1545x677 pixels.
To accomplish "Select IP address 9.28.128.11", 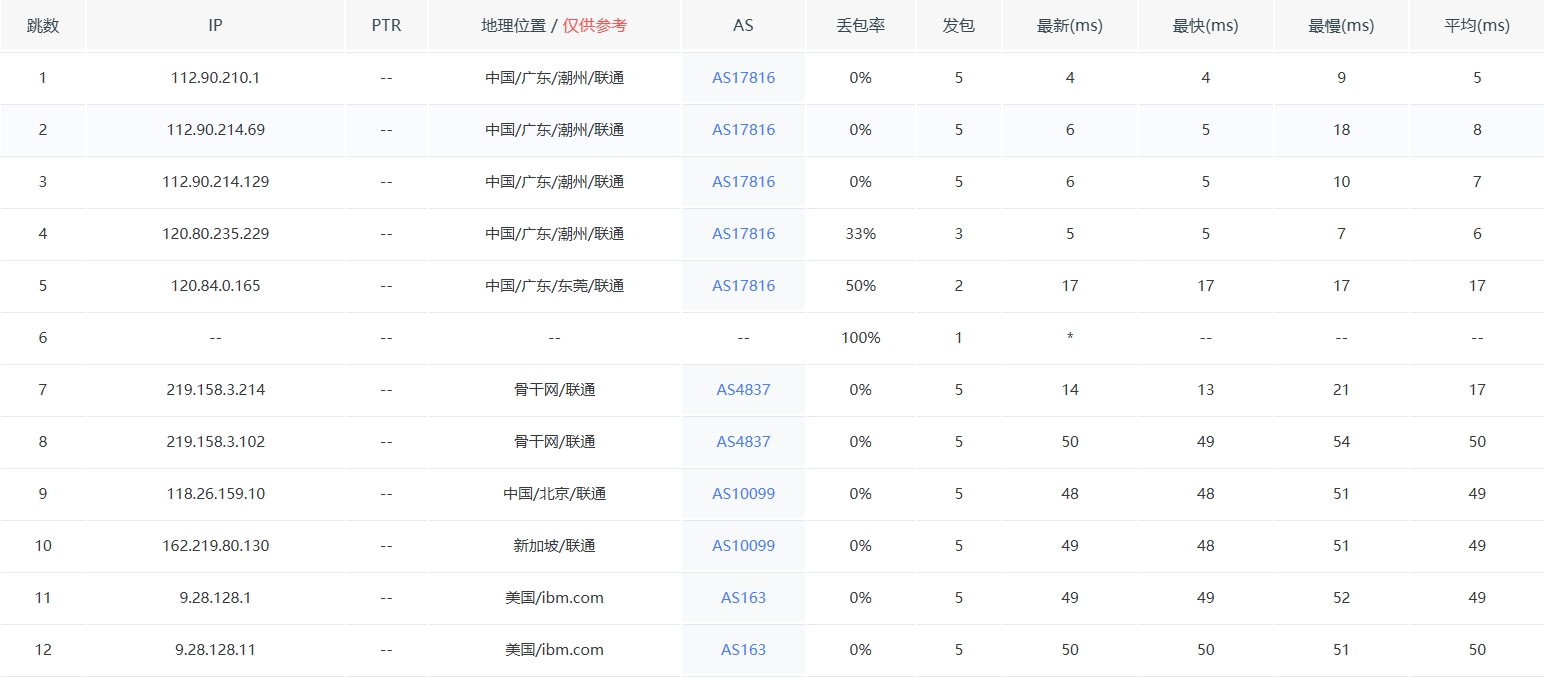I will click(x=215, y=649).
